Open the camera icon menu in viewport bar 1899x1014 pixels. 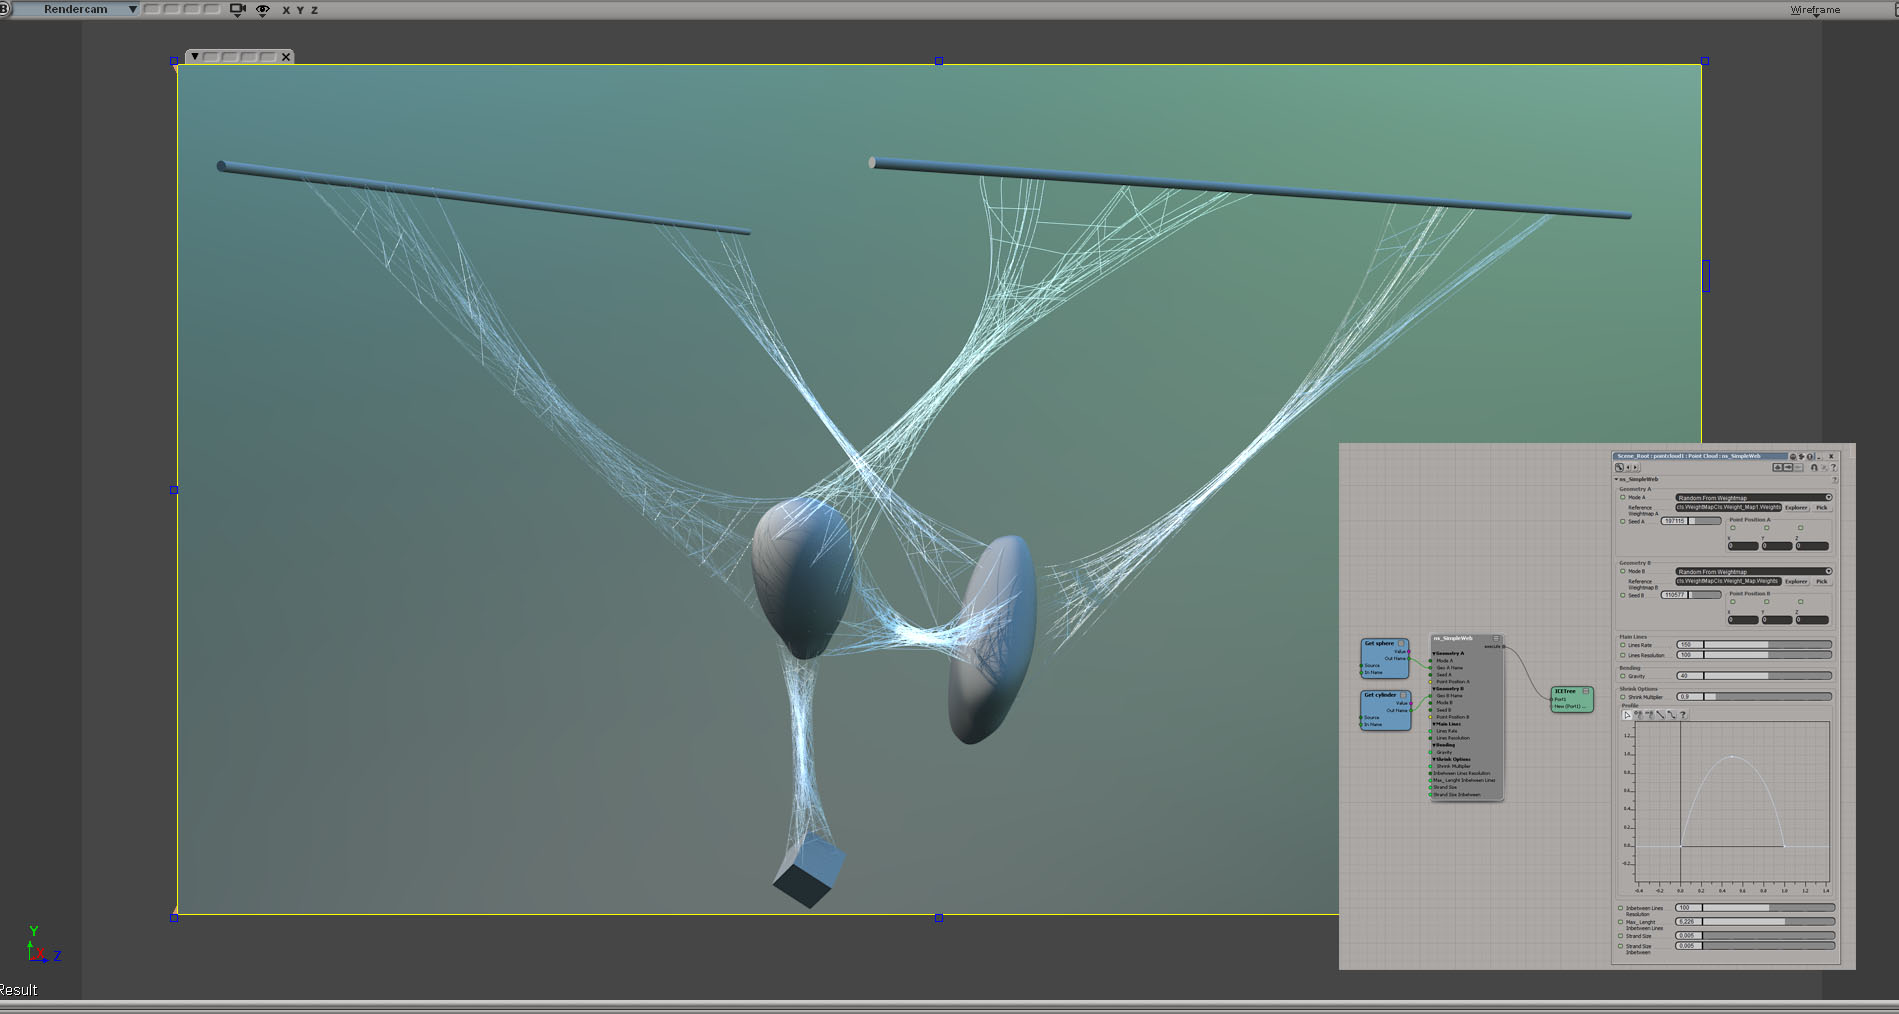point(237,10)
